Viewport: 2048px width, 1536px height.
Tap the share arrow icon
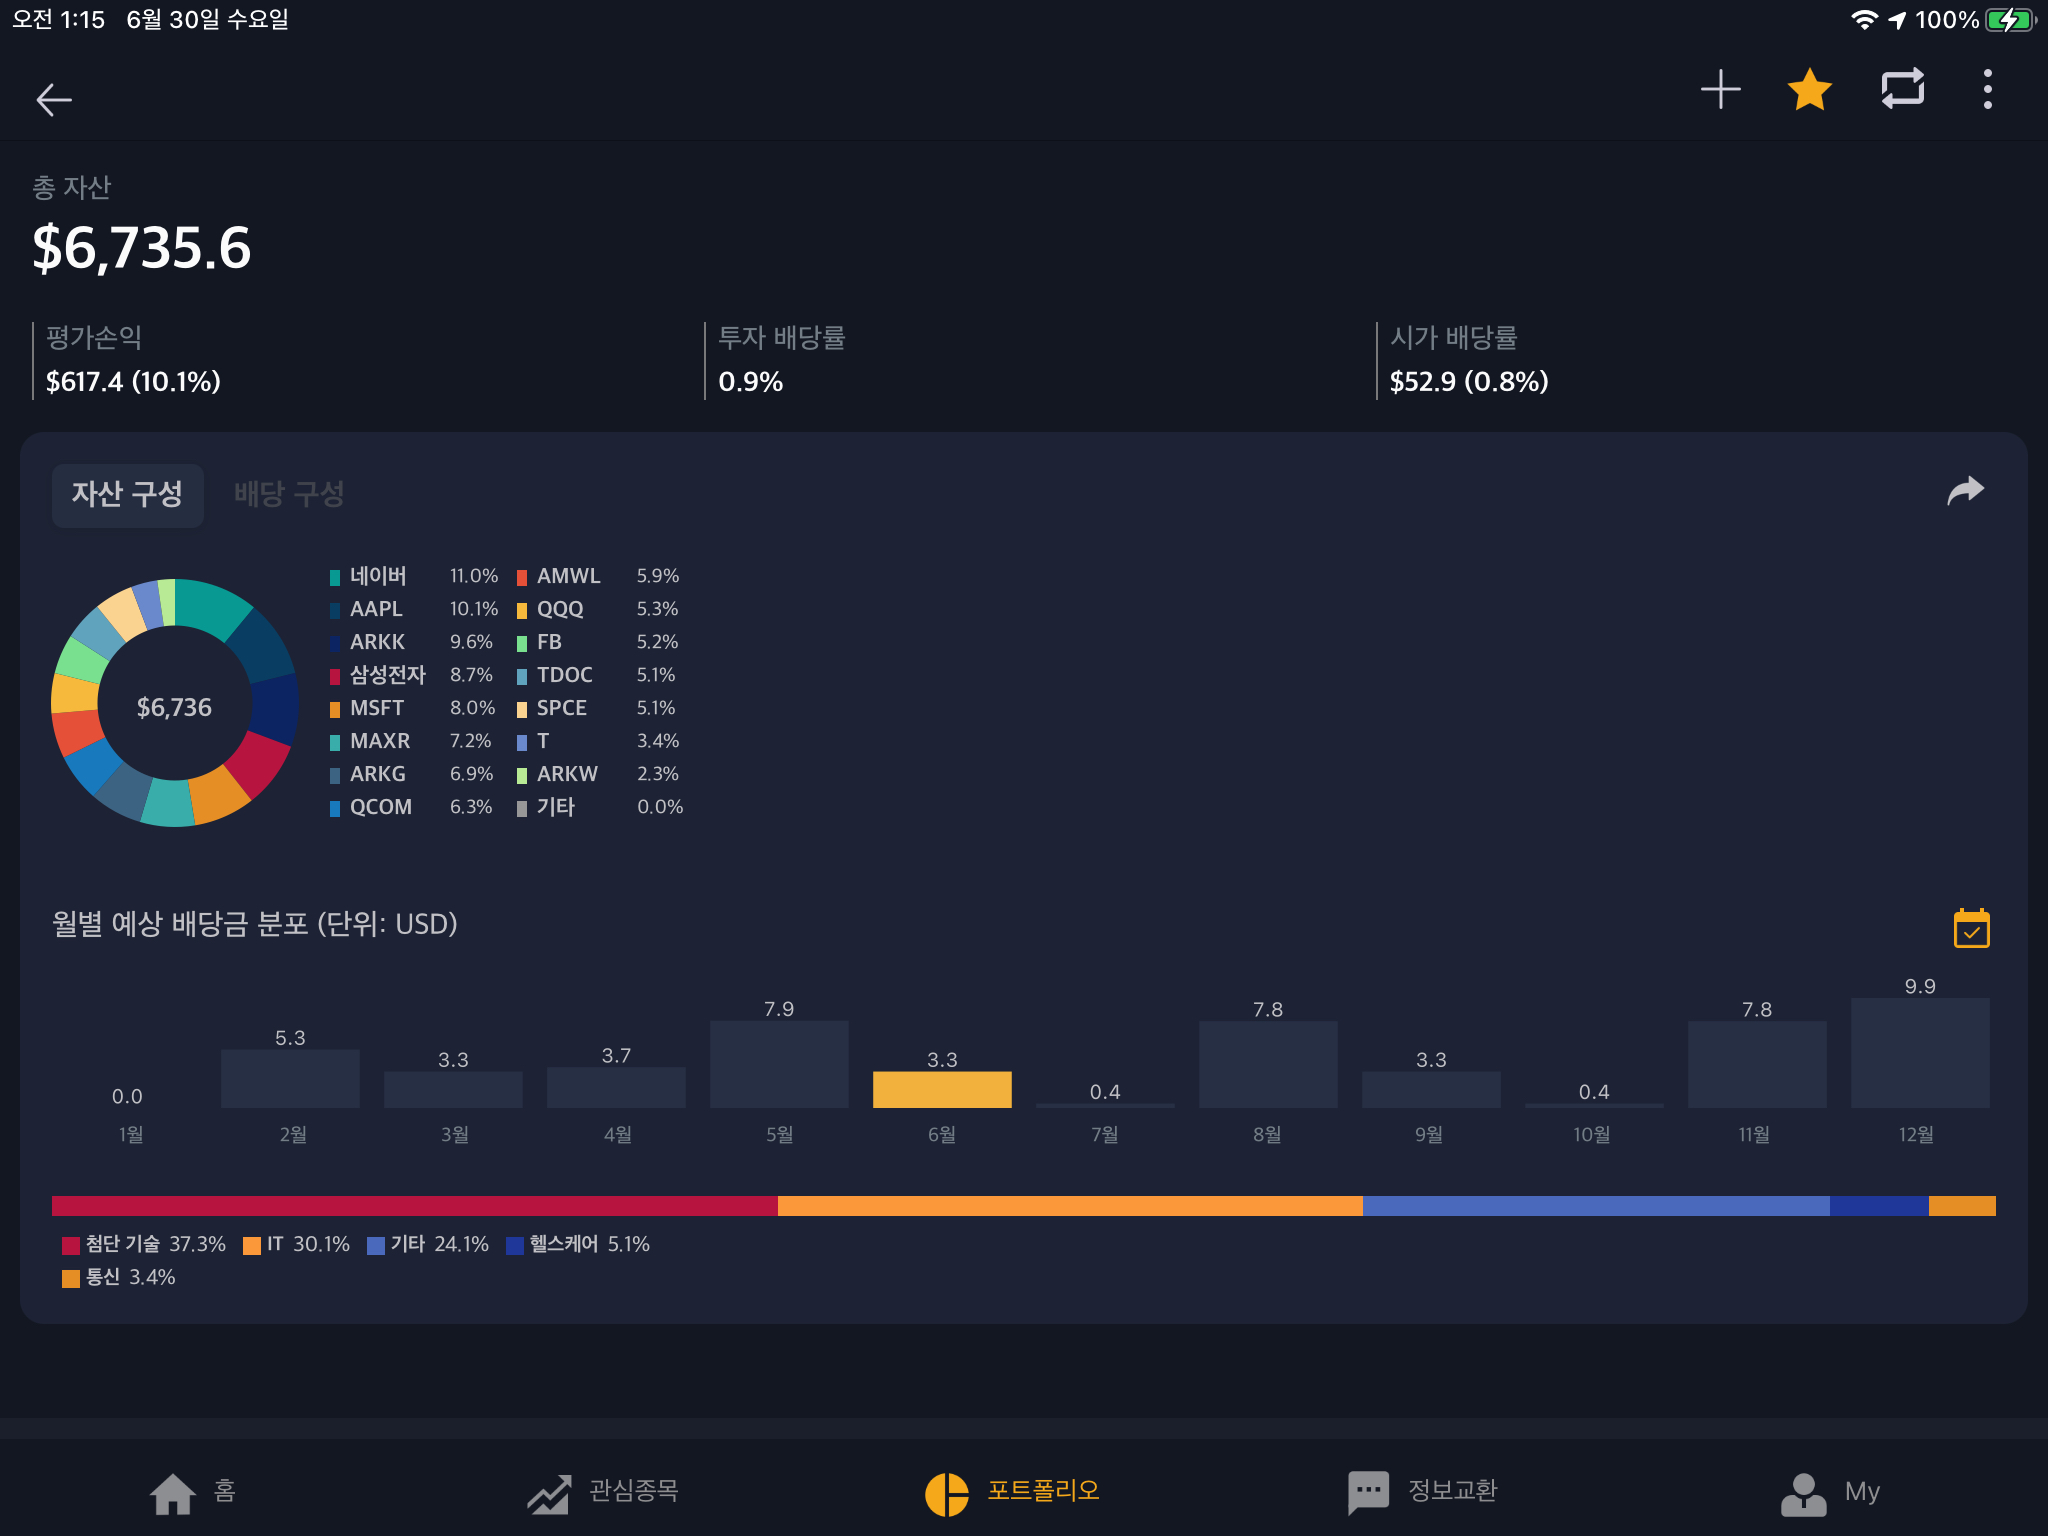[x=1965, y=491]
